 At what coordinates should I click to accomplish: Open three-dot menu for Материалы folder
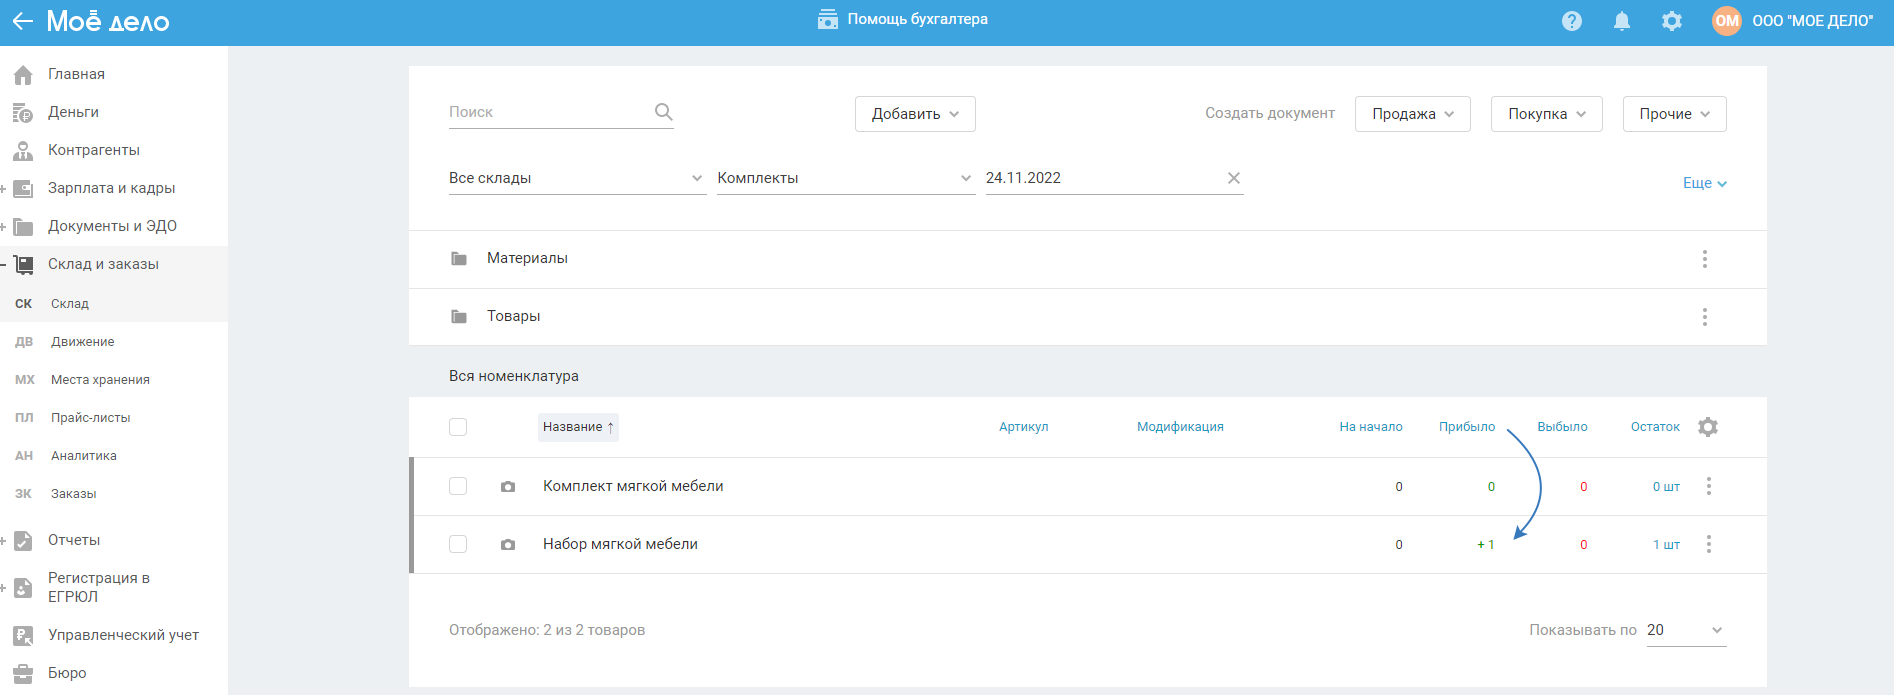click(x=1704, y=259)
